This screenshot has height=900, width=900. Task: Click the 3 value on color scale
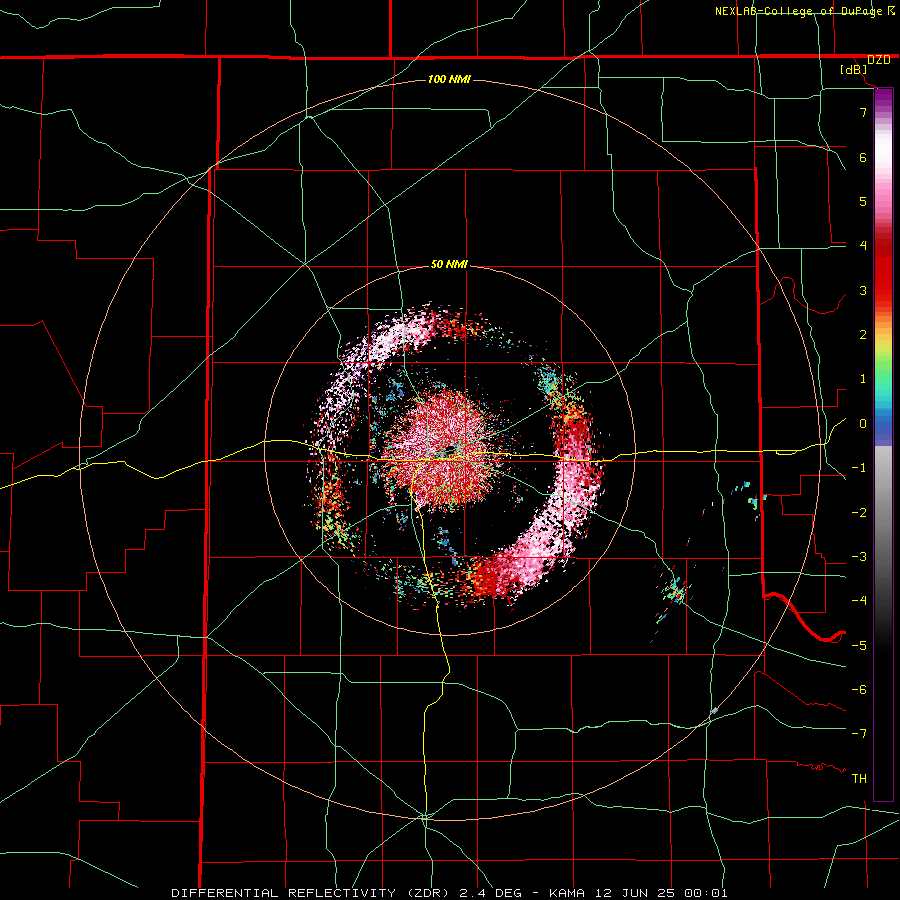(x=863, y=290)
